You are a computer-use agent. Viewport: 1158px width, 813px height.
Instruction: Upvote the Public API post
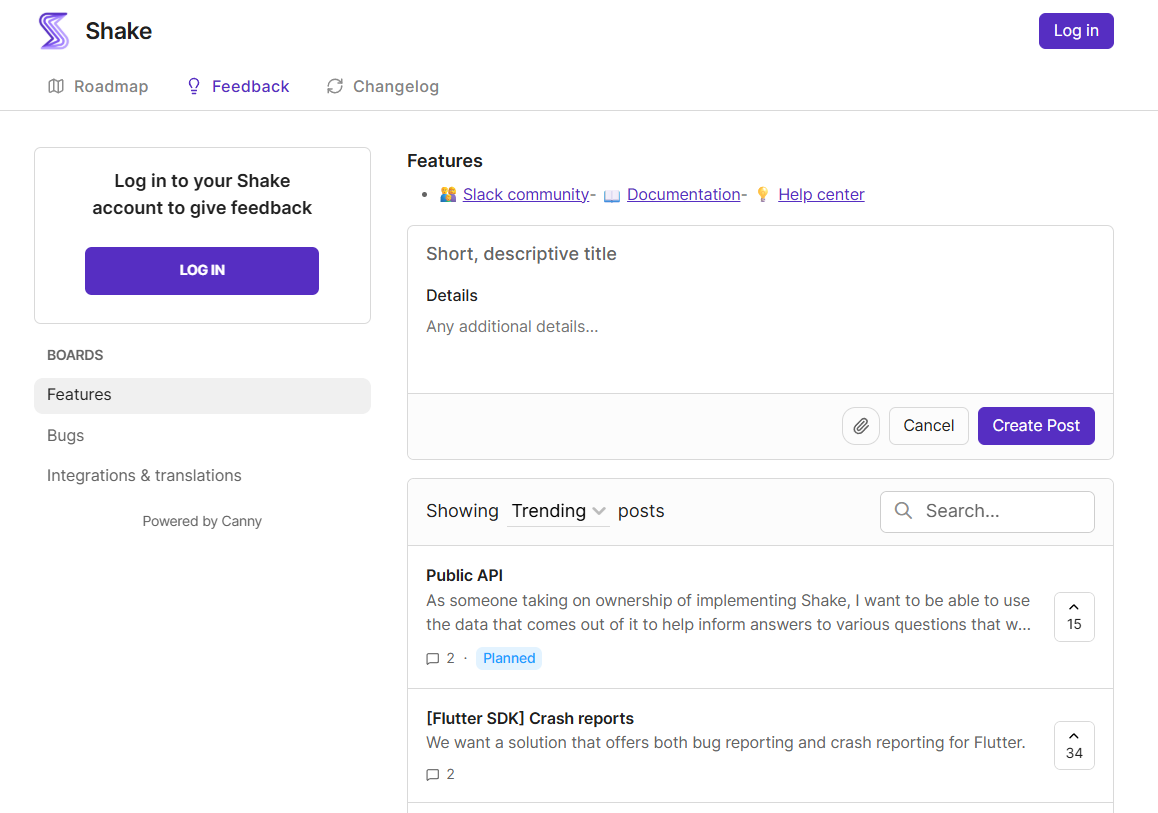(1073, 616)
